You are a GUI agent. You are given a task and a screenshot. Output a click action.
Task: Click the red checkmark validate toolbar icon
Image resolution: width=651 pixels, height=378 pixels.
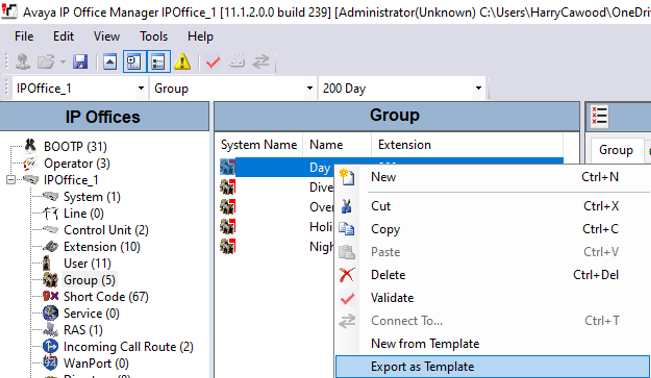click(x=213, y=62)
